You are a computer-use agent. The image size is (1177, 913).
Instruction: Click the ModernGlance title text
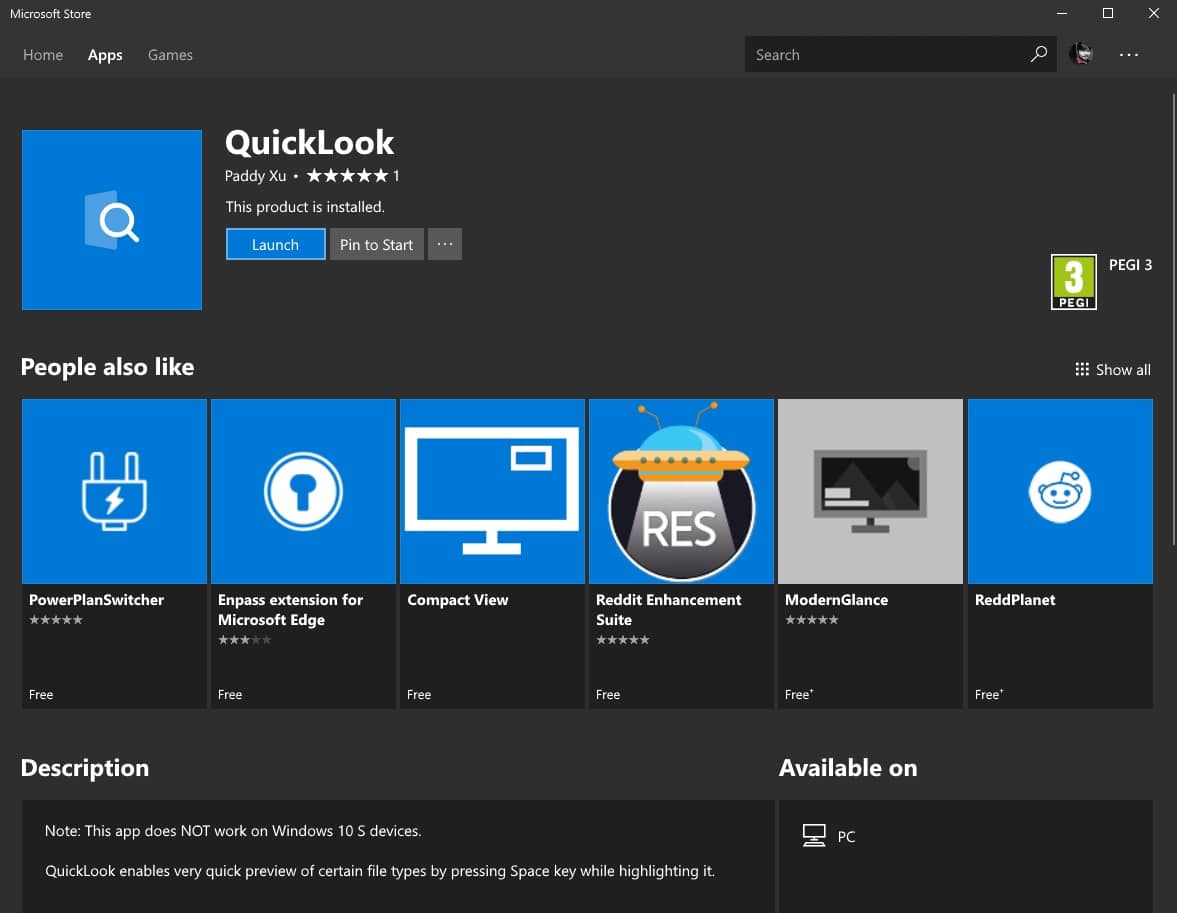[836, 600]
